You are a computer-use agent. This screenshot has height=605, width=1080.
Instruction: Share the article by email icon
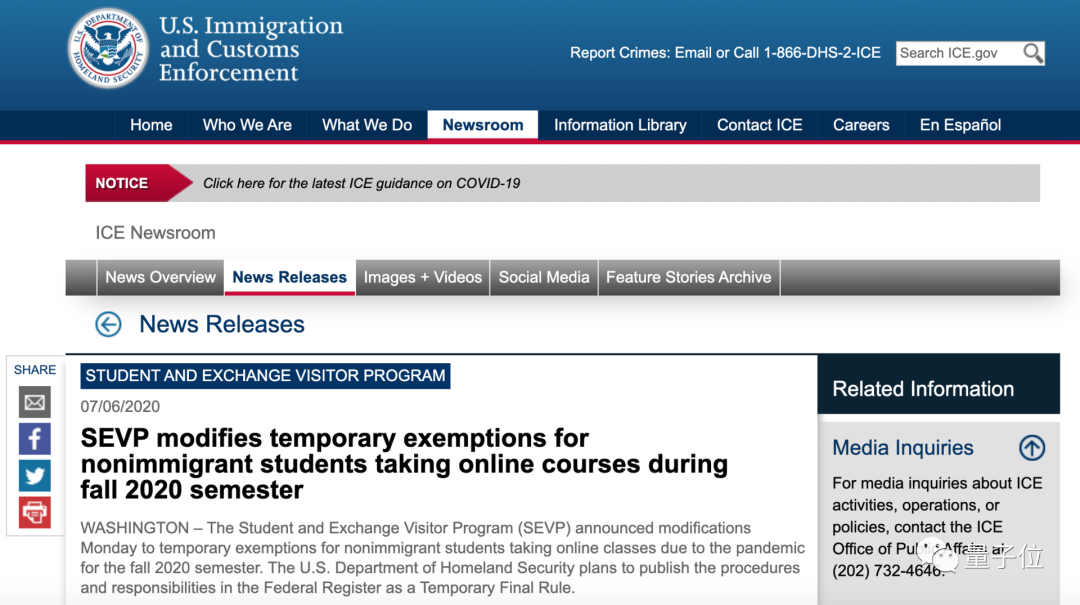click(x=34, y=402)
